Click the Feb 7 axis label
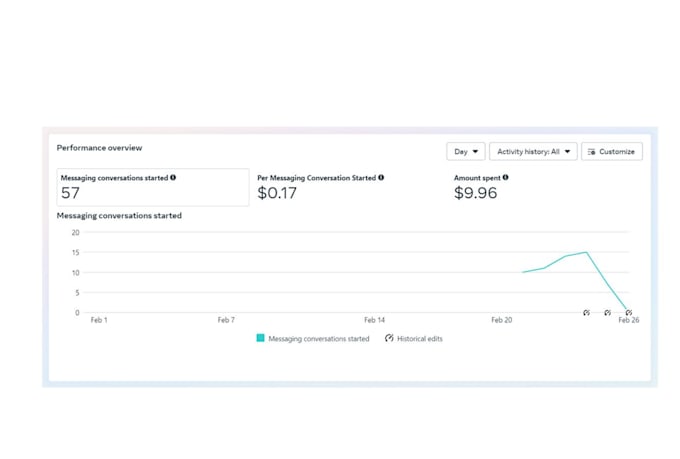Screen dimensions: 680x459 pos(226,320)
